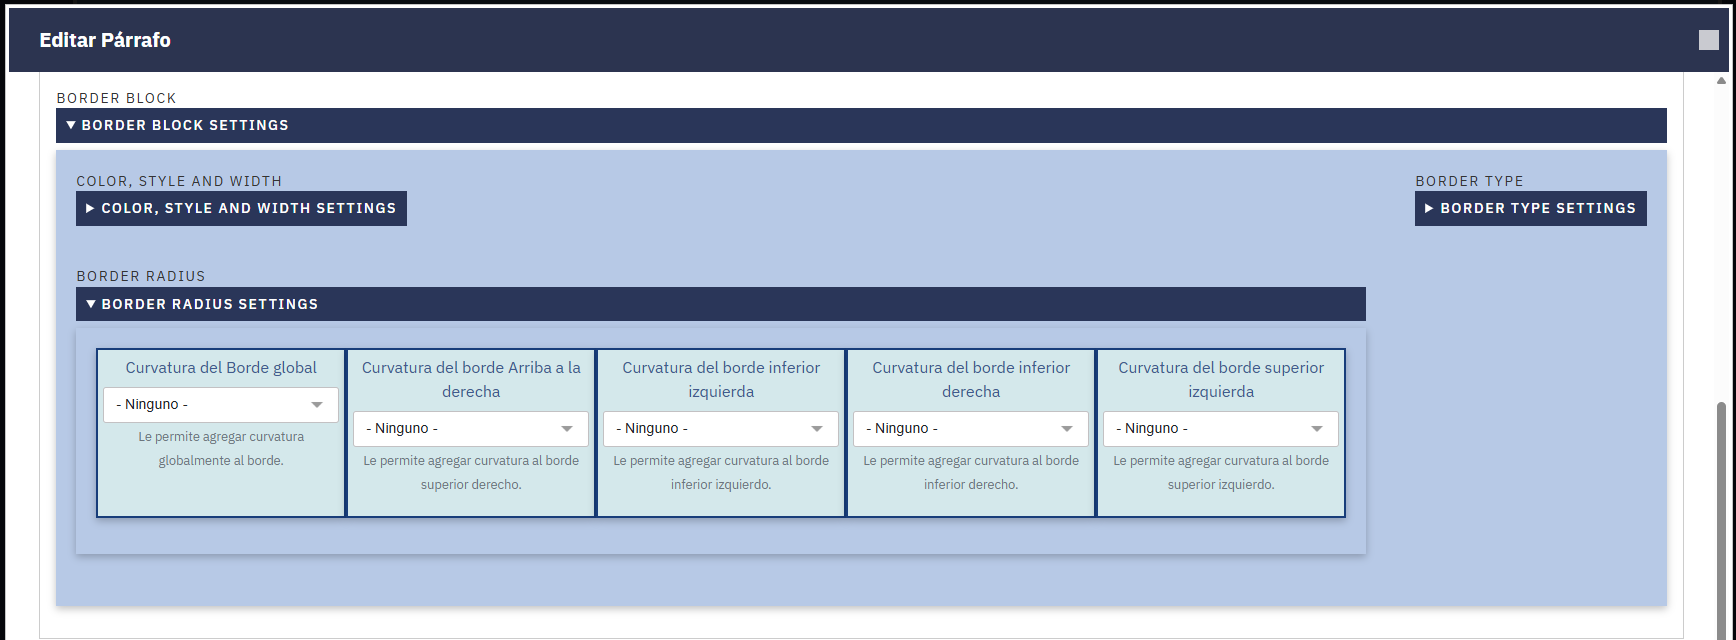The width and height of the screenshot is (1736, 640).
Task: Click the 'COLOR, STYLE AND WIDTH' label
Action: pos(179,181)
